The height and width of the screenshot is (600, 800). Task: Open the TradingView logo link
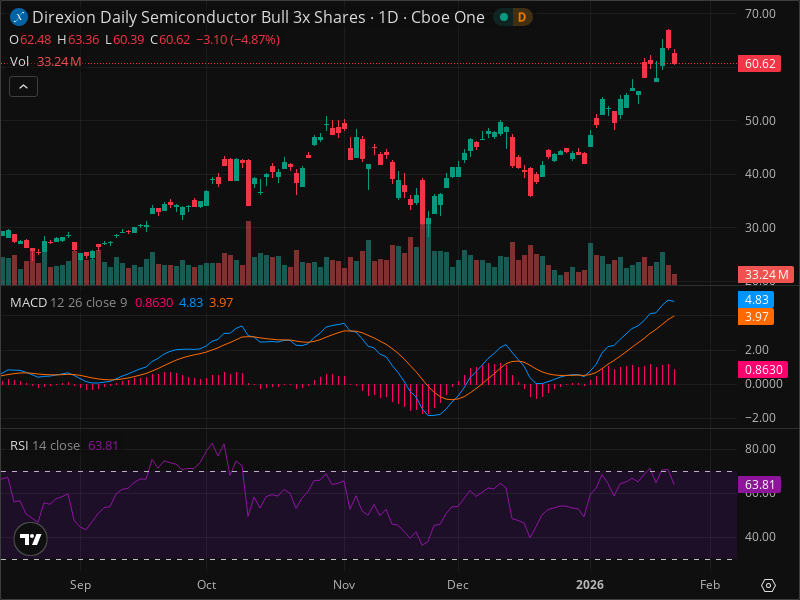[31, 539]
